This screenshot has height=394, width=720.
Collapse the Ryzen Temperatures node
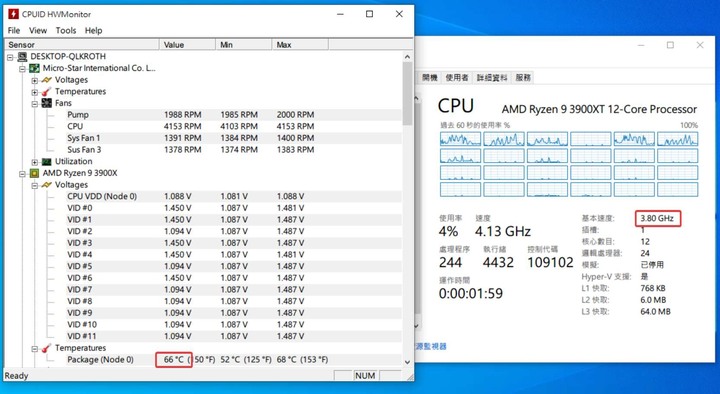[x=35, y=349]
